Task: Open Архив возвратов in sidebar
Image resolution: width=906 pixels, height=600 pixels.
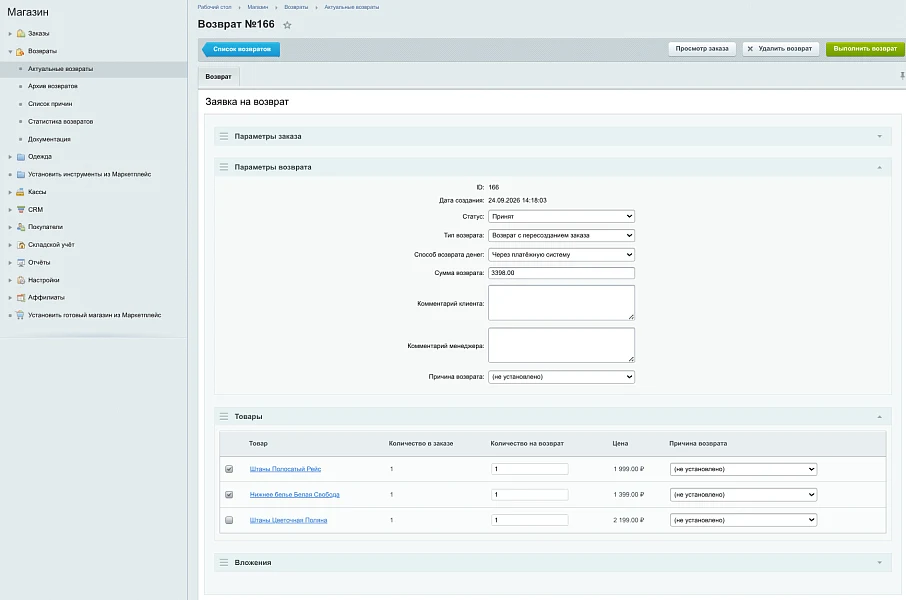Action: [x=53, y=86]
